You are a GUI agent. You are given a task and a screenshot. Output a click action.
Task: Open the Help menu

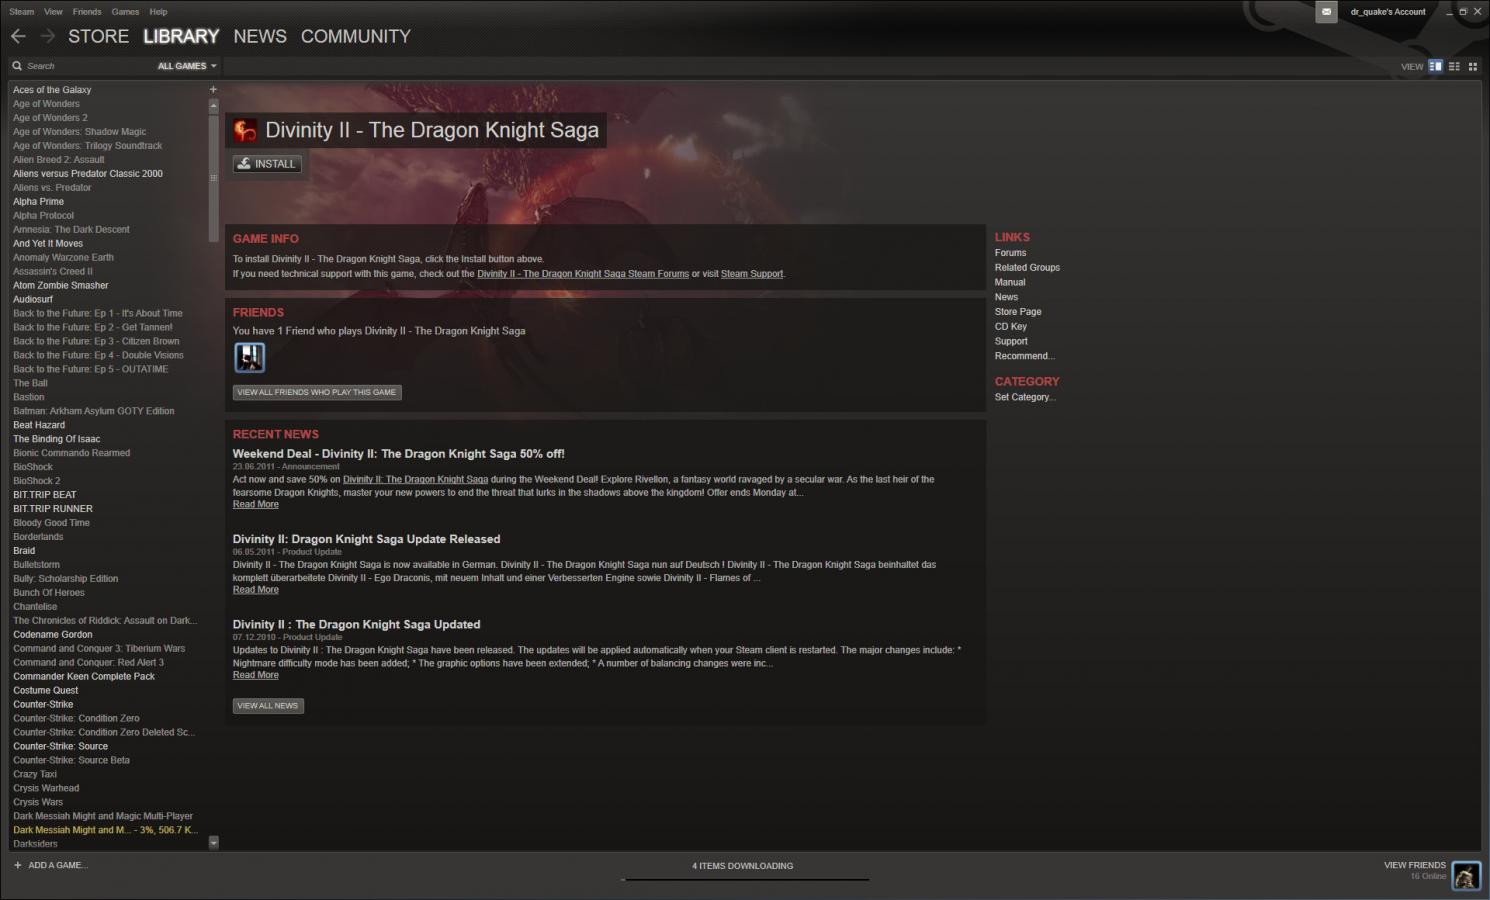pyautogui.click(x=158, y=12)
